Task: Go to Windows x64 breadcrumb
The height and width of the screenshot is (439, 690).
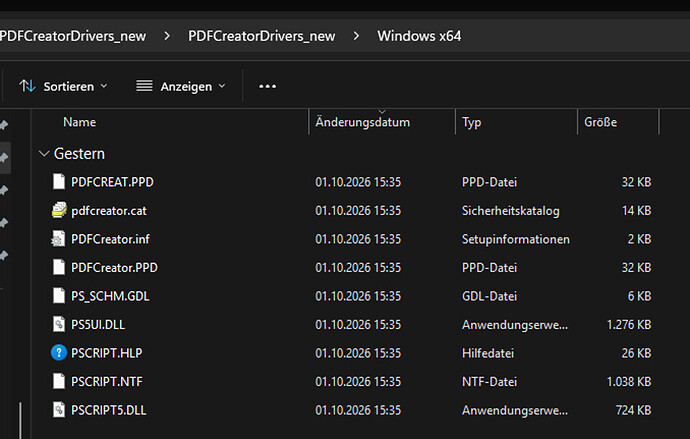Action: (419, 36)
